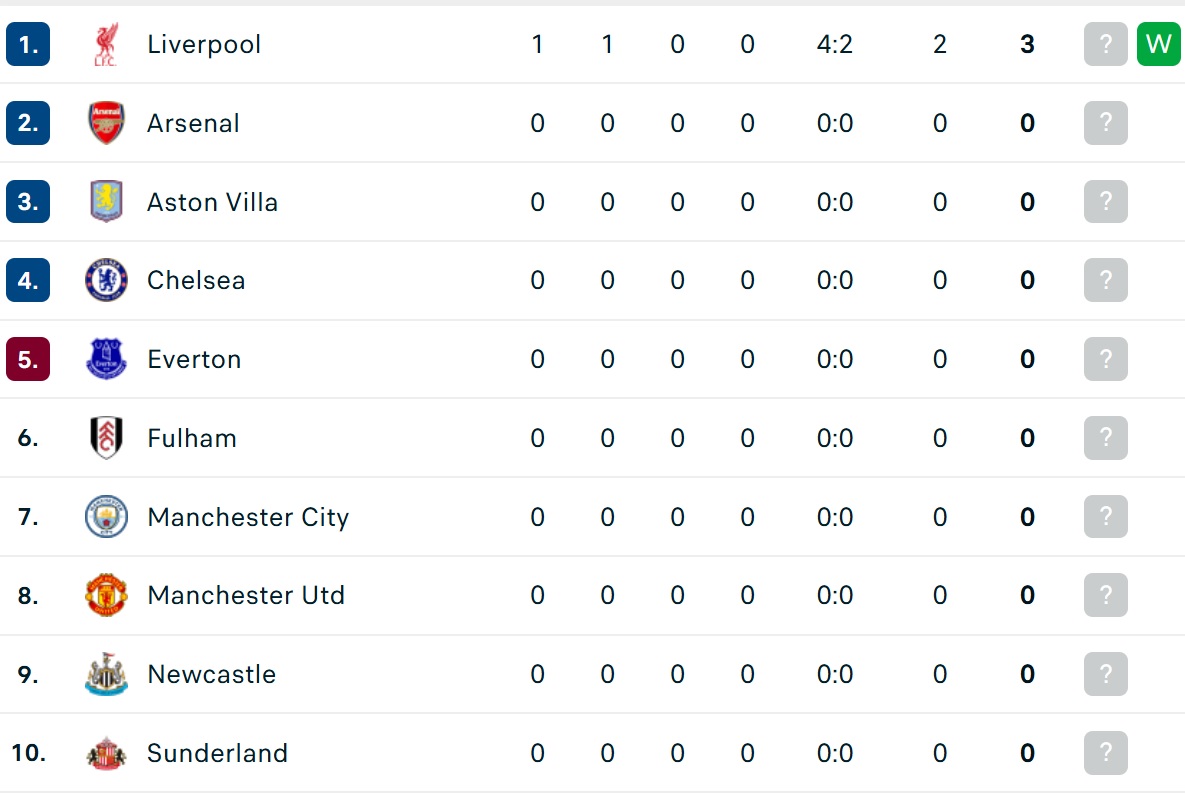
Task: Click the maroon rank 5 position badge
Action: [28, 359]
